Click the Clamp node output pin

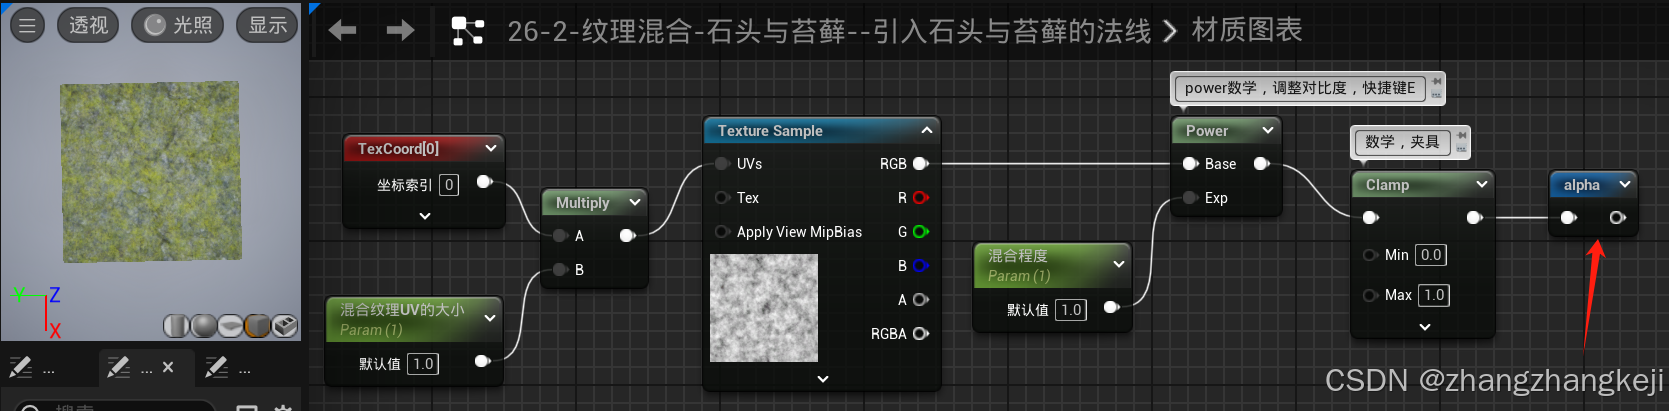[1474, 218]
